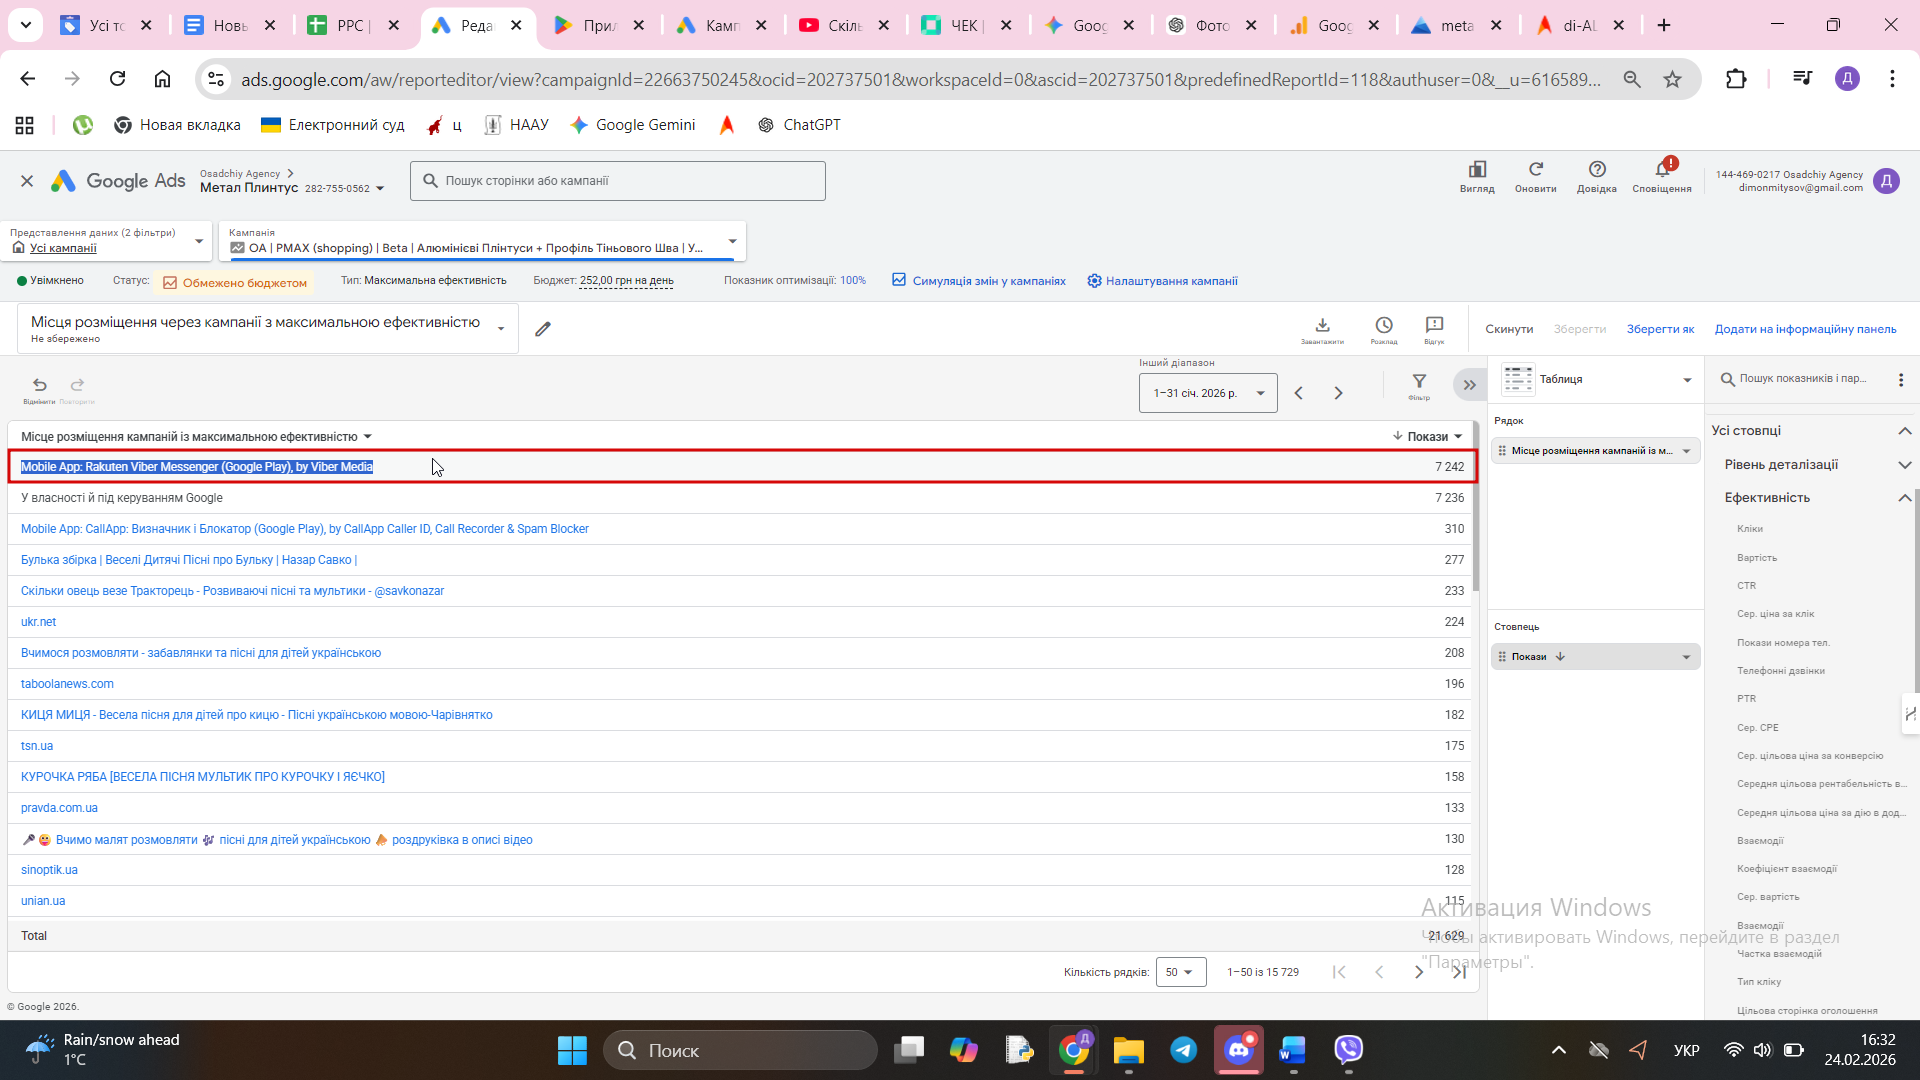Screen dimensions: 1920x1080
Task: Collapse the Ефективність metrics section
Action: (1904, 498)
